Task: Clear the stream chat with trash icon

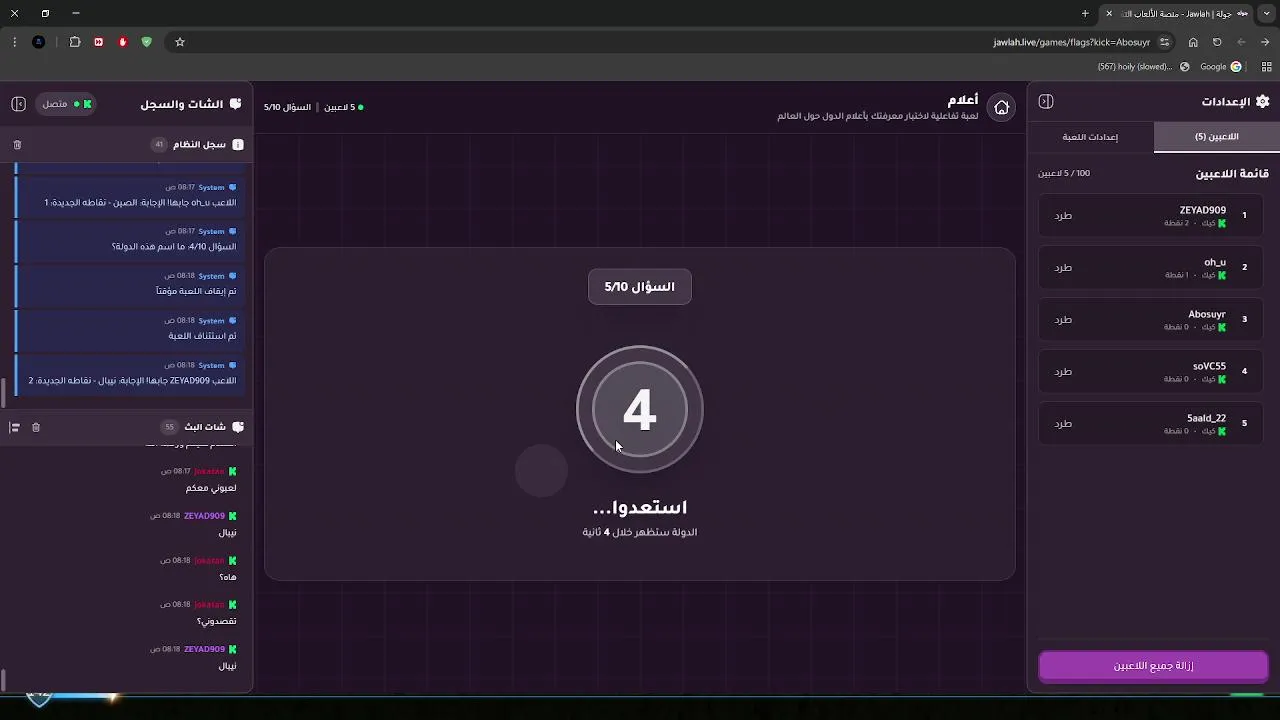Action: pos(36,427)
